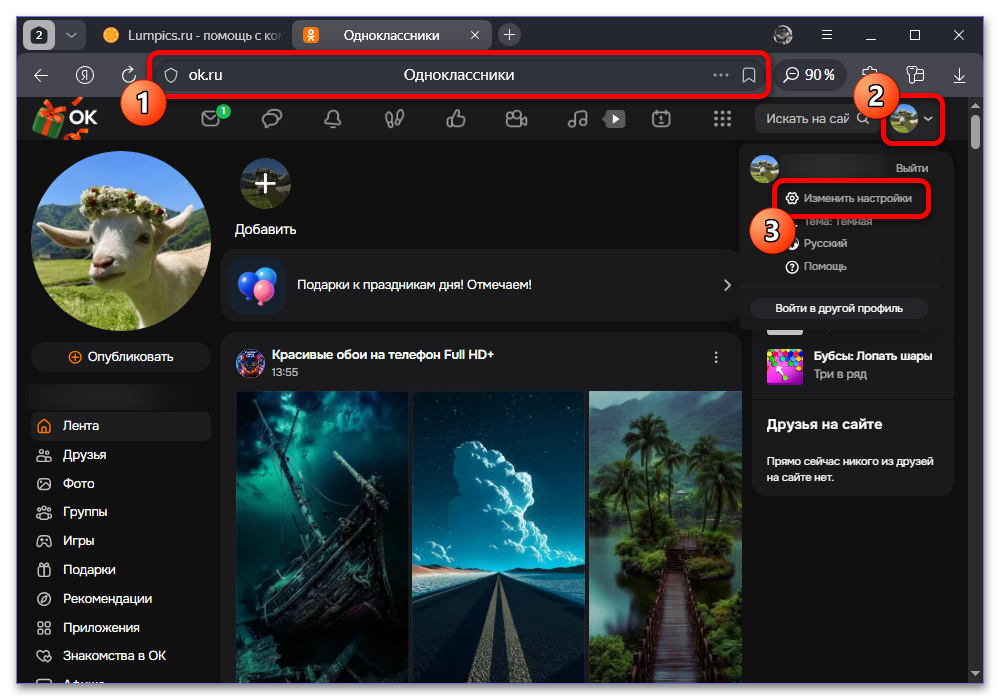Open the shipwreck wallpaper image
This screenshot has width=1000, height=700.
[x=322, y=537]
